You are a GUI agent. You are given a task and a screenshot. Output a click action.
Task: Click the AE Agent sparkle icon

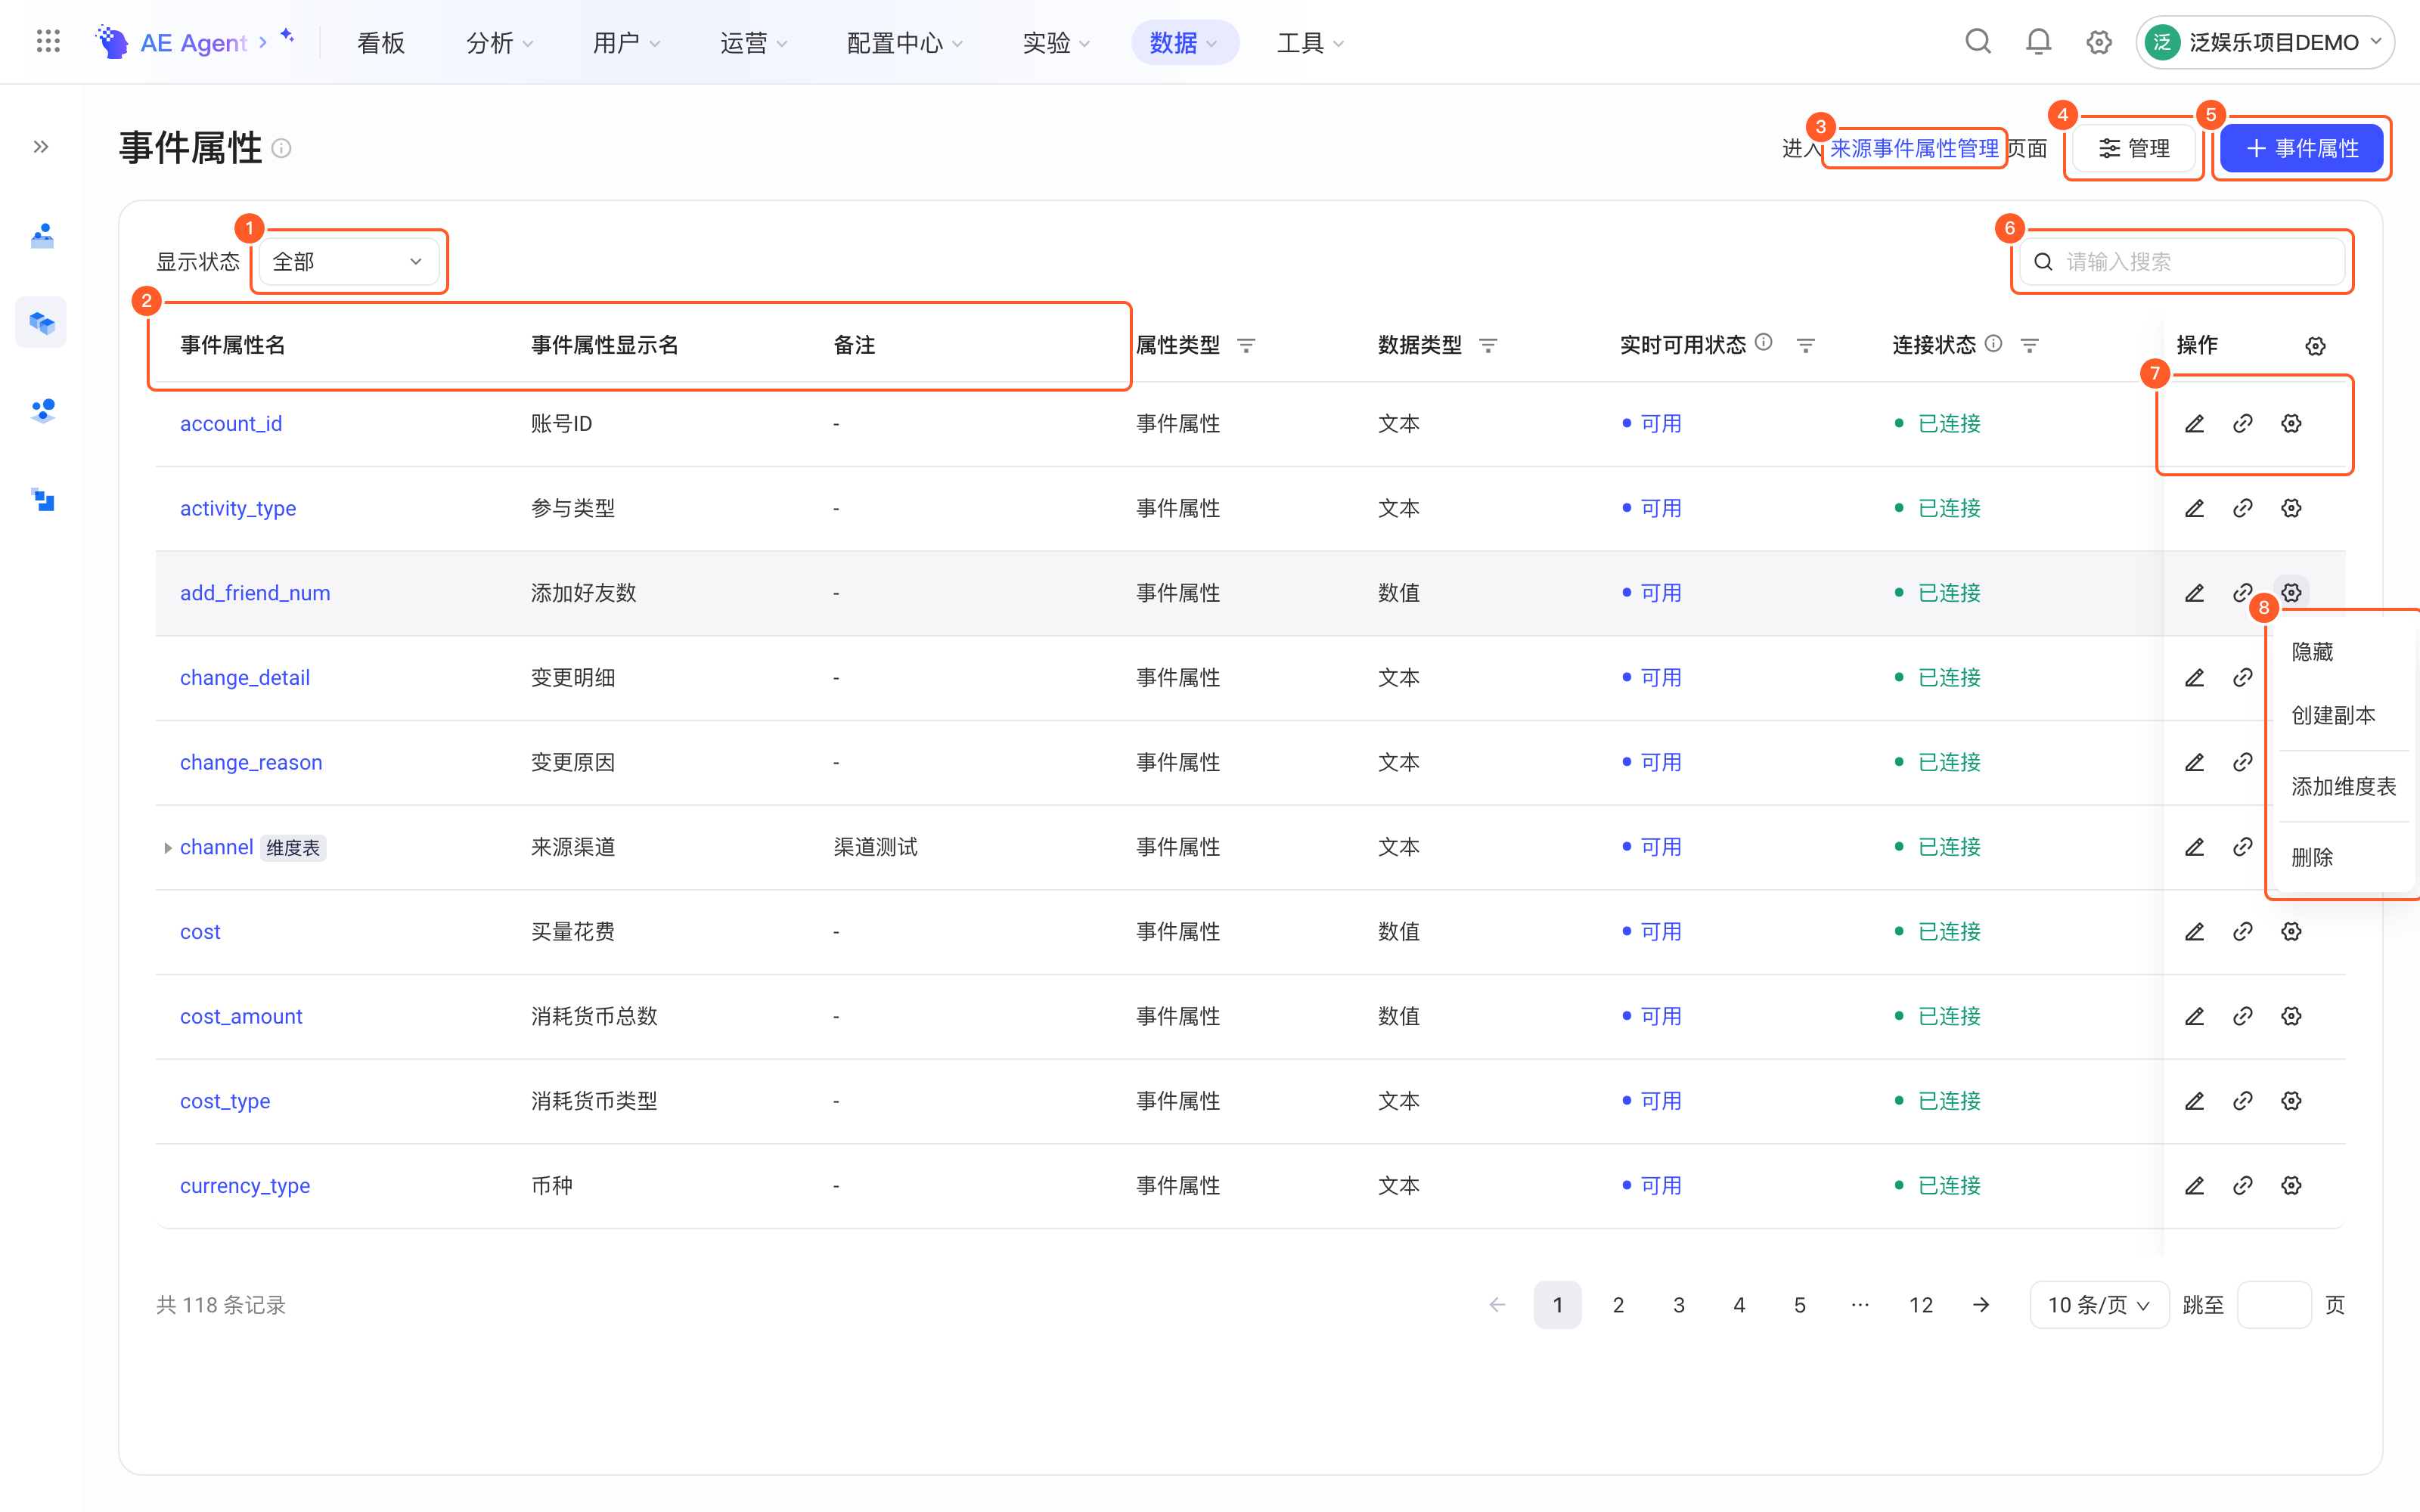pos(288,36)
